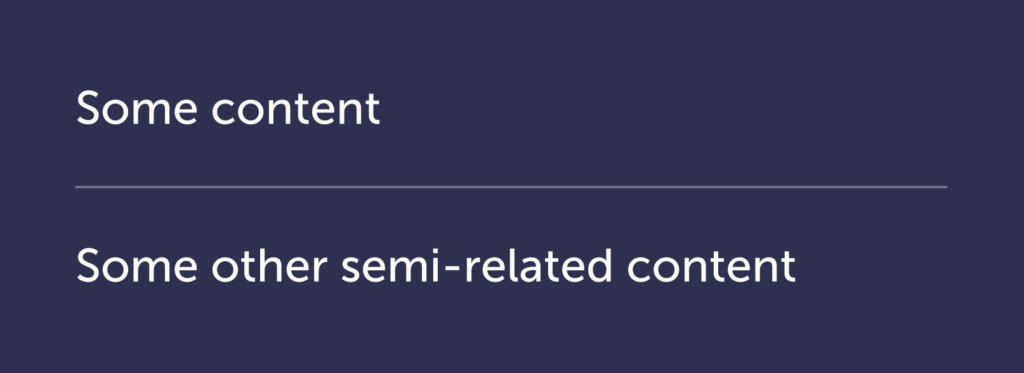Click the capital 'S' starting the first line
The height and width of the screenshot is (373, 1024).
tap(88, 108)
